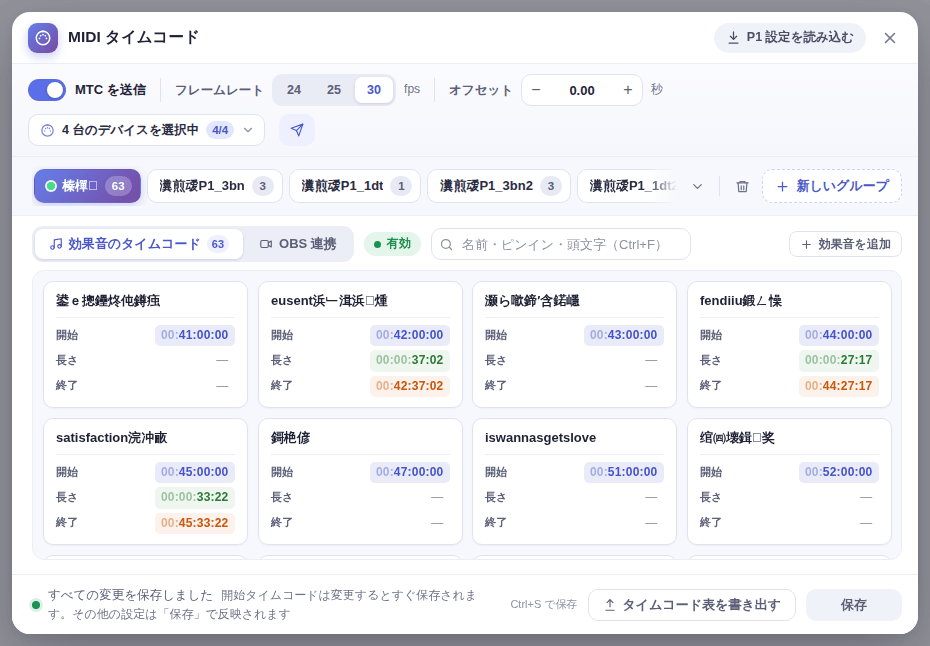Viewport: 930px width, 646px height.
Task: Click start timecode 00:52:00:00
Action: (839, 472)
